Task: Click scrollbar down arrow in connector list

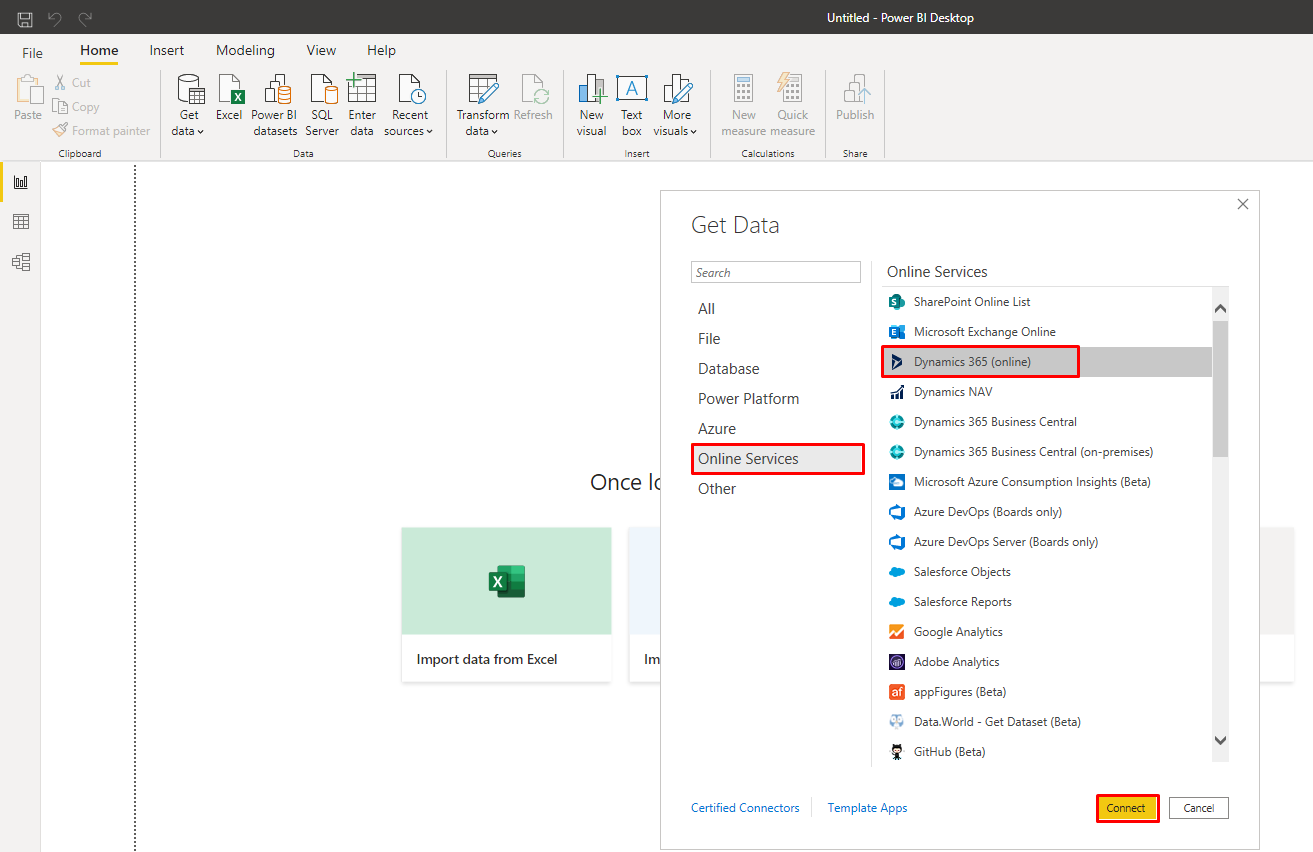Action: (1220, 740)
